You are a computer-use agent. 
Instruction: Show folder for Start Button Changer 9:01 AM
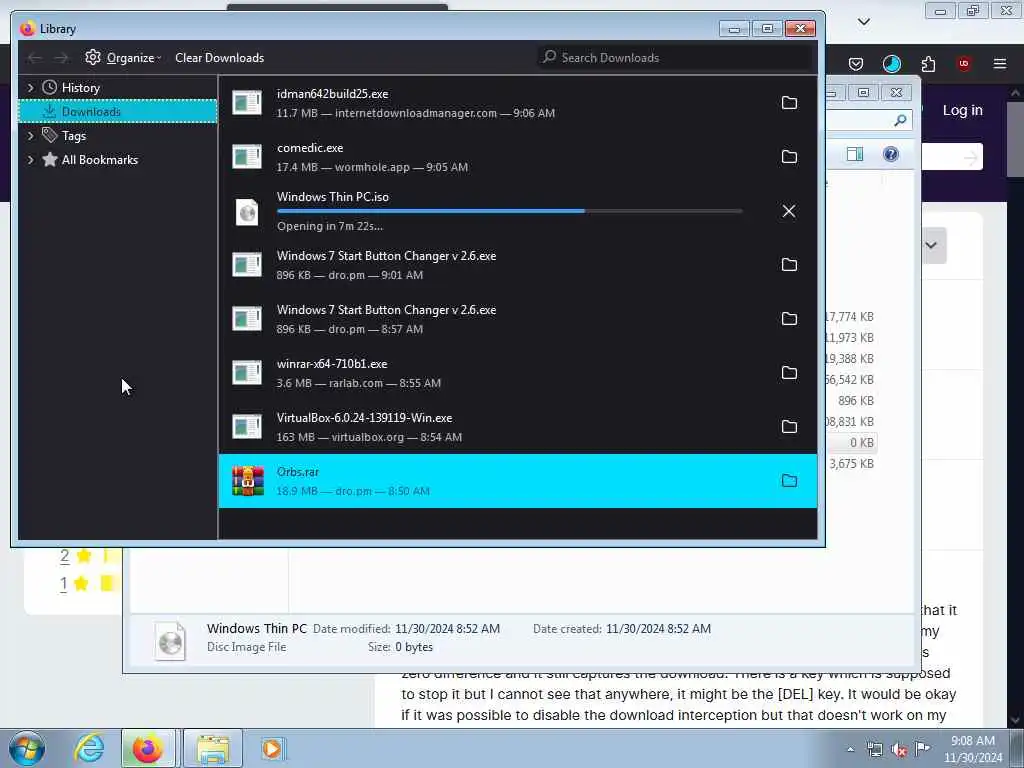click(789, 264)
